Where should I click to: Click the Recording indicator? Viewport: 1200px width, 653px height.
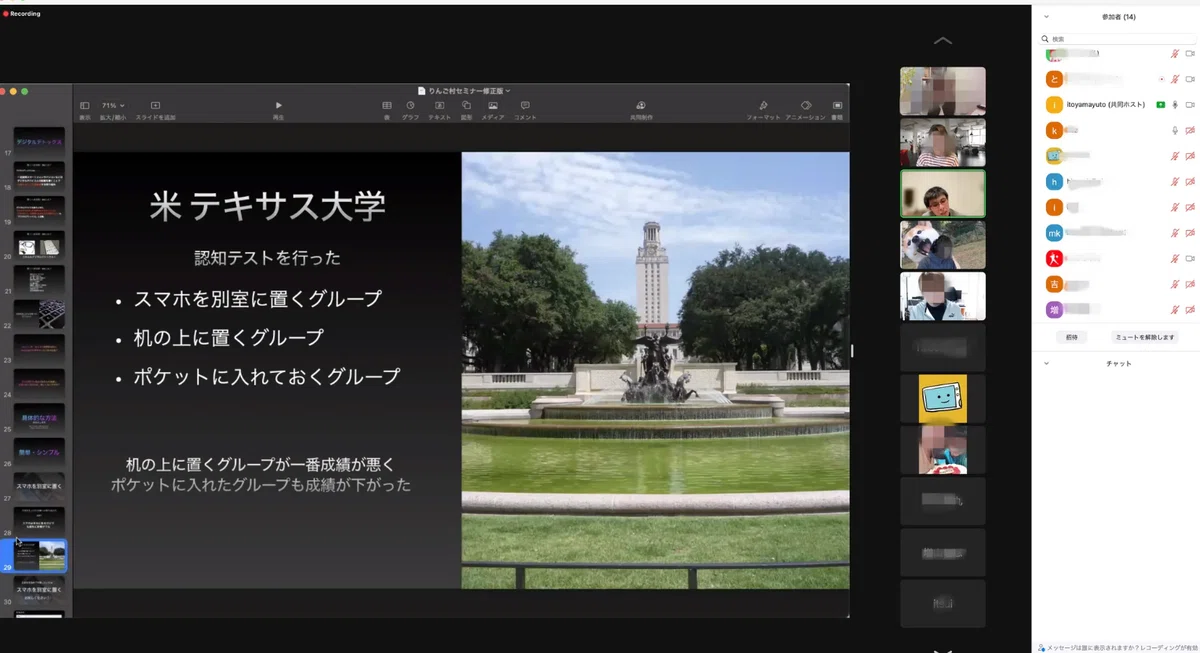tap(22, 13)
